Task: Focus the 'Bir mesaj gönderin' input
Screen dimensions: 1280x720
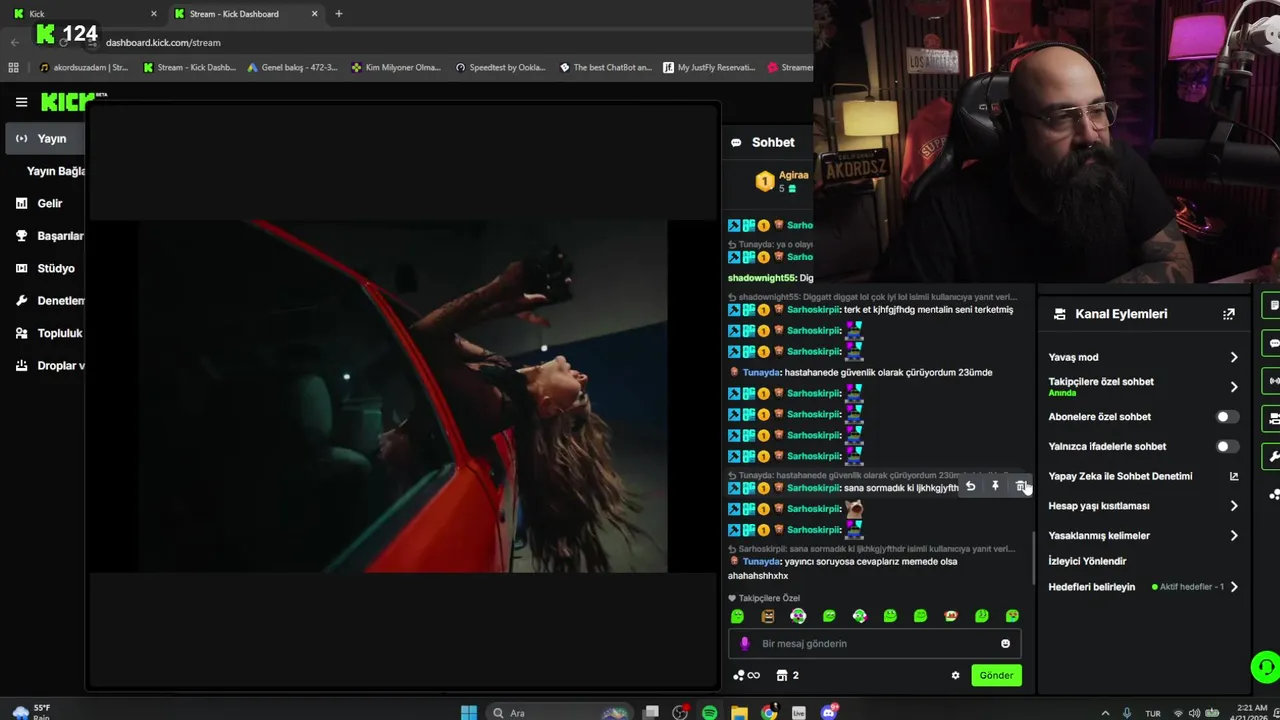Action: click(875, 644)
